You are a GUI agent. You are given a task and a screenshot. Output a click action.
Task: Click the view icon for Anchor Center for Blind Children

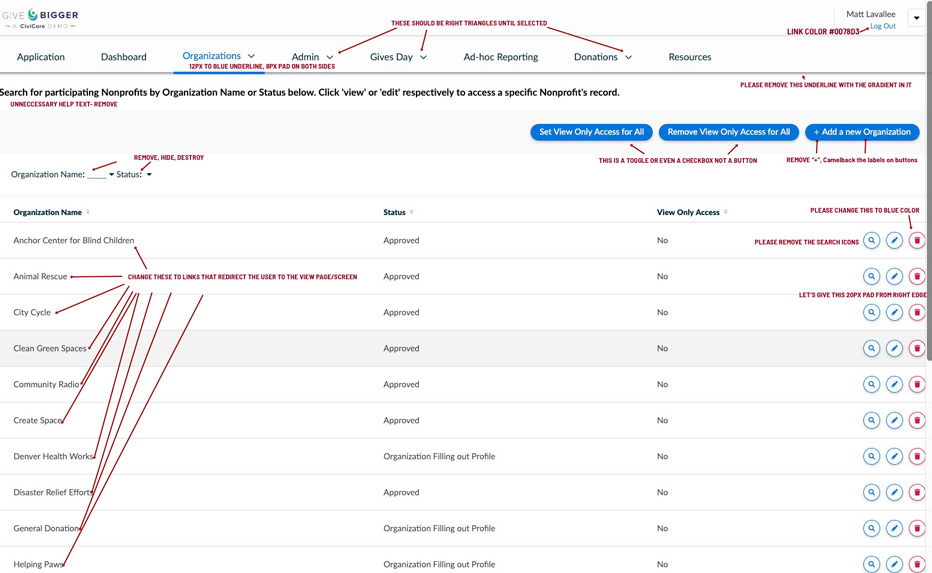(871, 241)
